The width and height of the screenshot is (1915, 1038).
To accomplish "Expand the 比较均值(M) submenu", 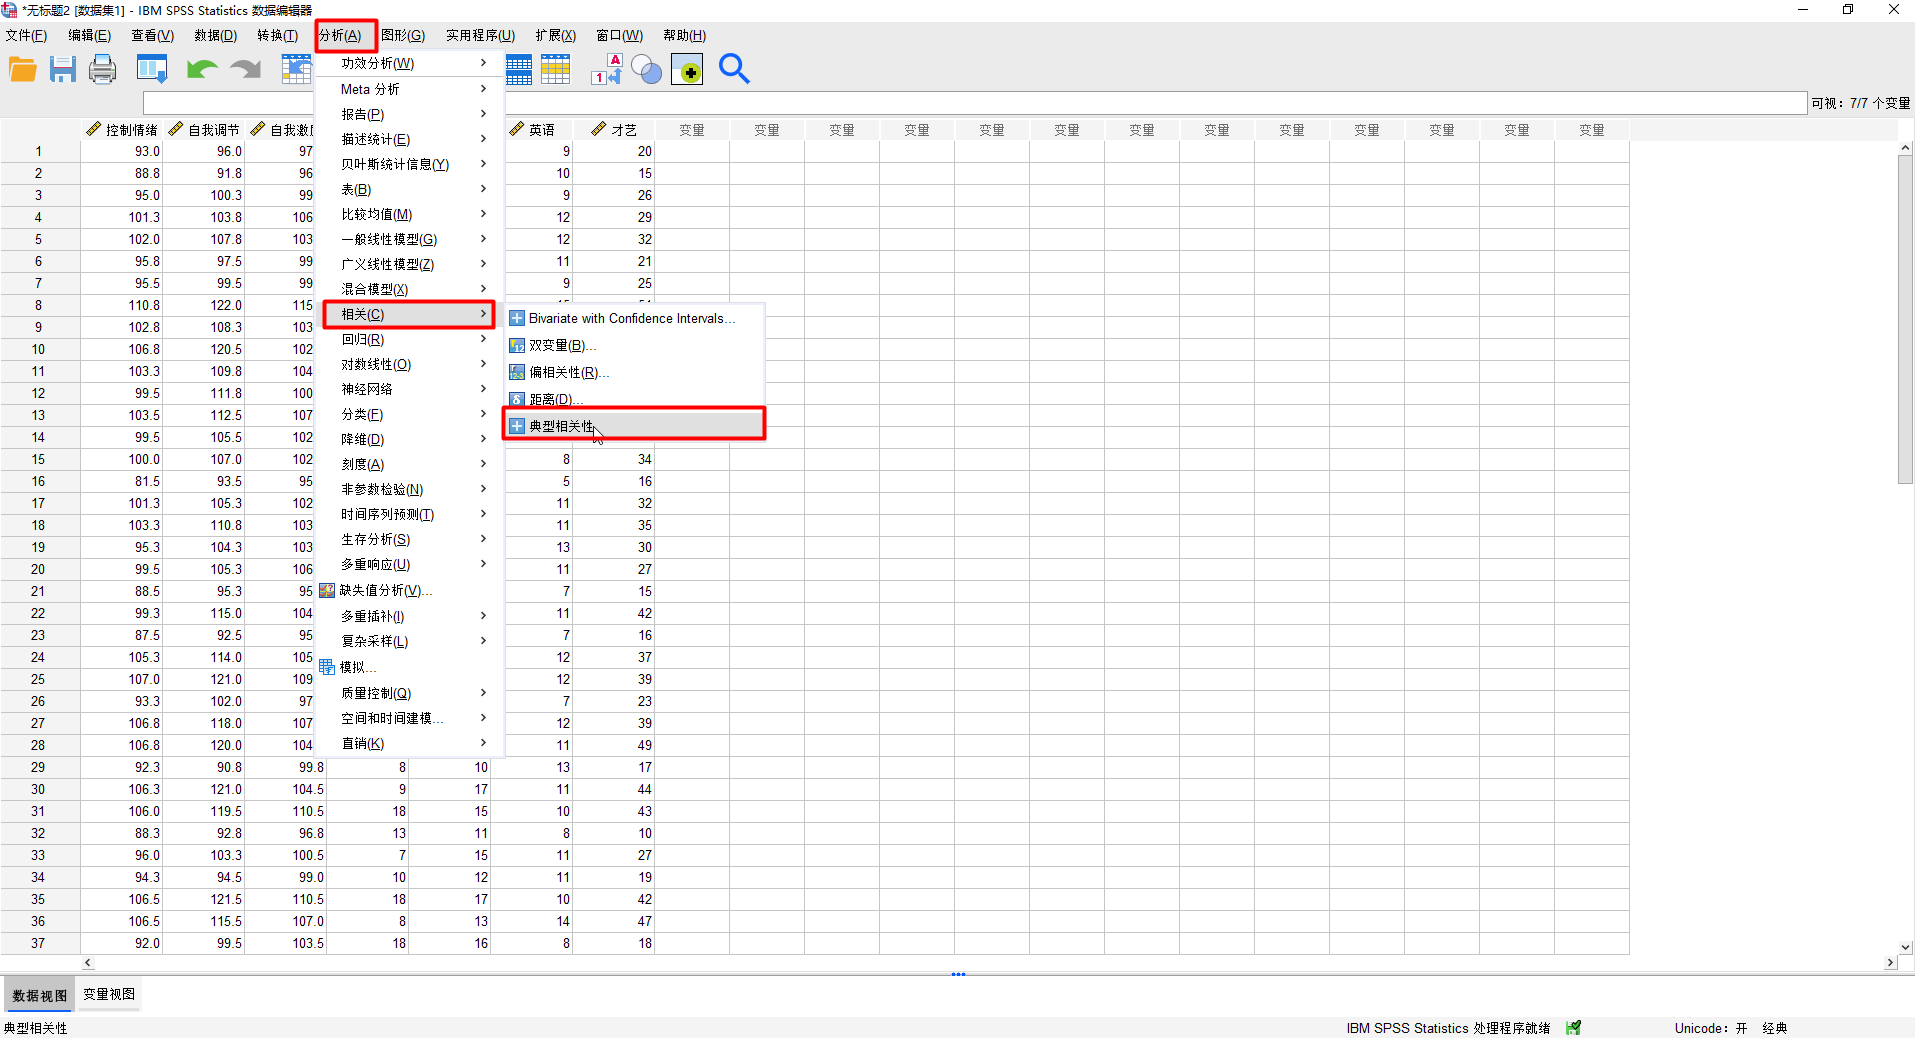I will click(x=408, y=214).
